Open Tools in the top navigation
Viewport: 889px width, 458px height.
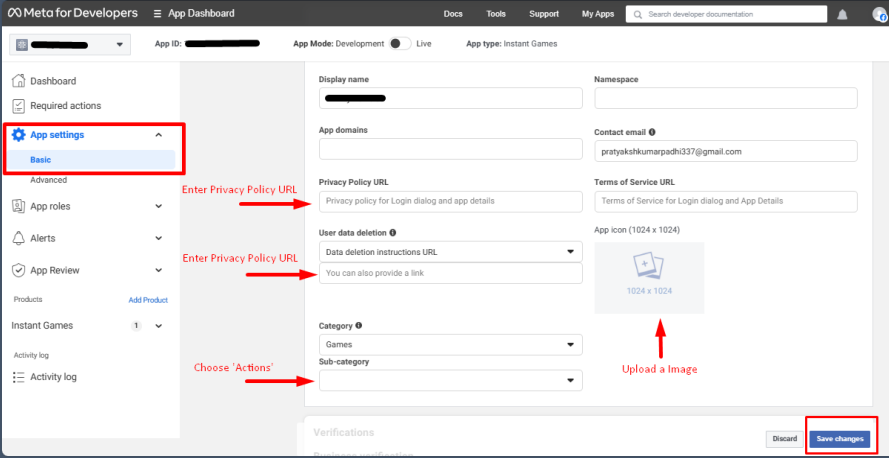[x=496, y=14]
